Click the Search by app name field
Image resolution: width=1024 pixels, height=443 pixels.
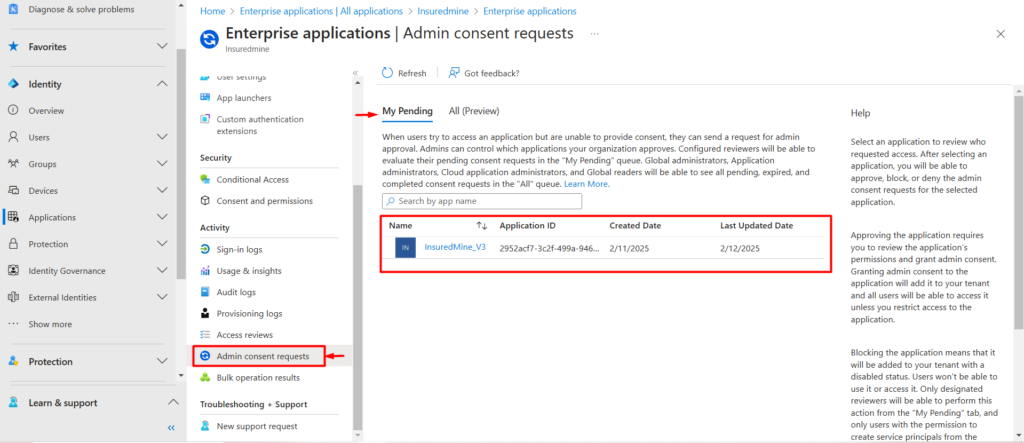pos(482,201)
